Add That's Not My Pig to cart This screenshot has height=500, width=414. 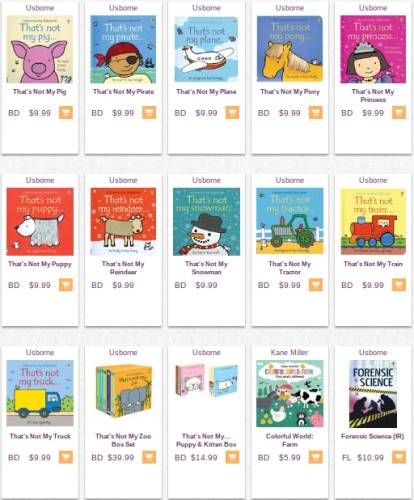66,113
